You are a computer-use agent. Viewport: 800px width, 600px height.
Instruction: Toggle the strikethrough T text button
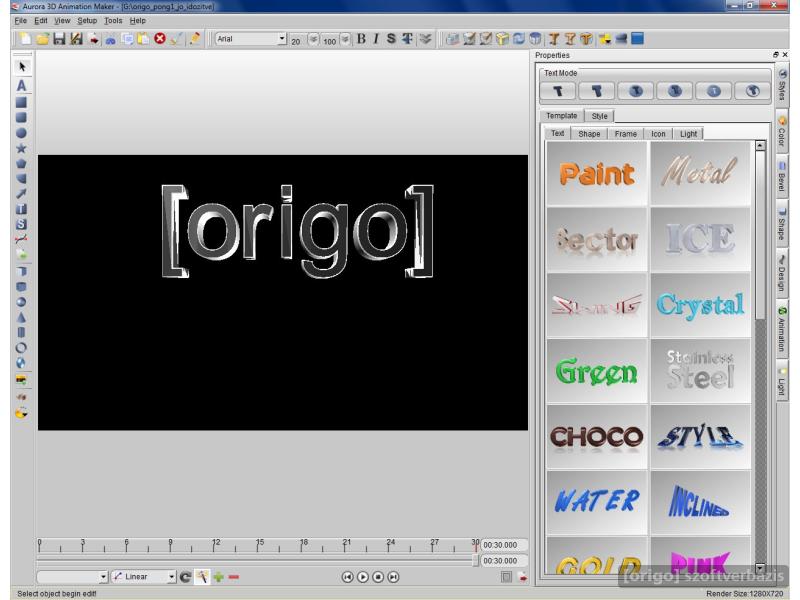[x=407, y=39]
